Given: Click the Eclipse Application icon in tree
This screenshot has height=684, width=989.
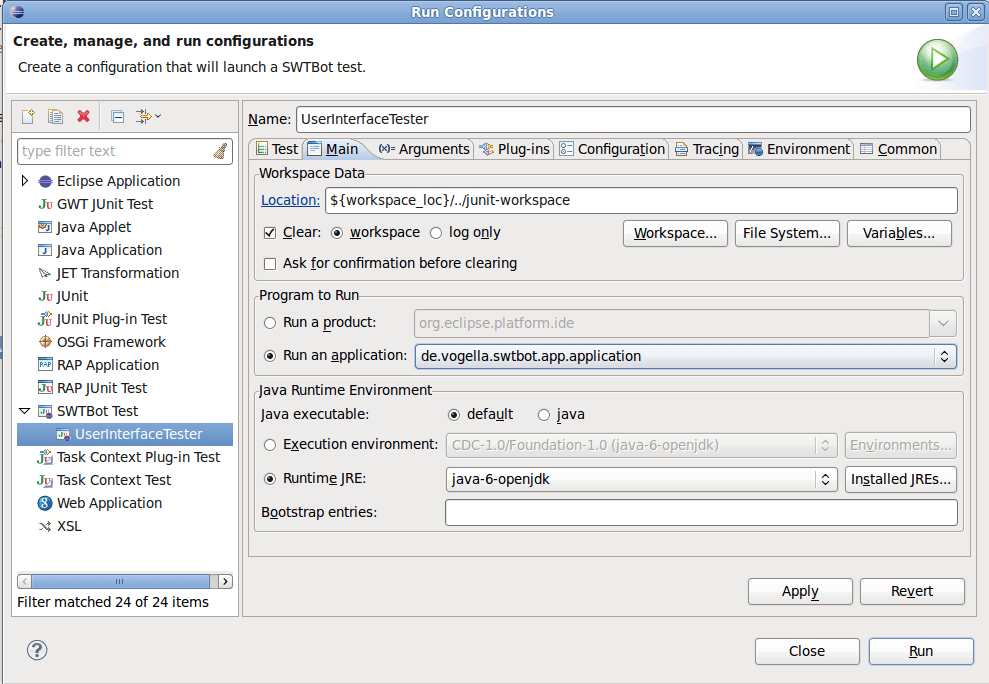Looking at the screenshot, I should click(45, 182).
